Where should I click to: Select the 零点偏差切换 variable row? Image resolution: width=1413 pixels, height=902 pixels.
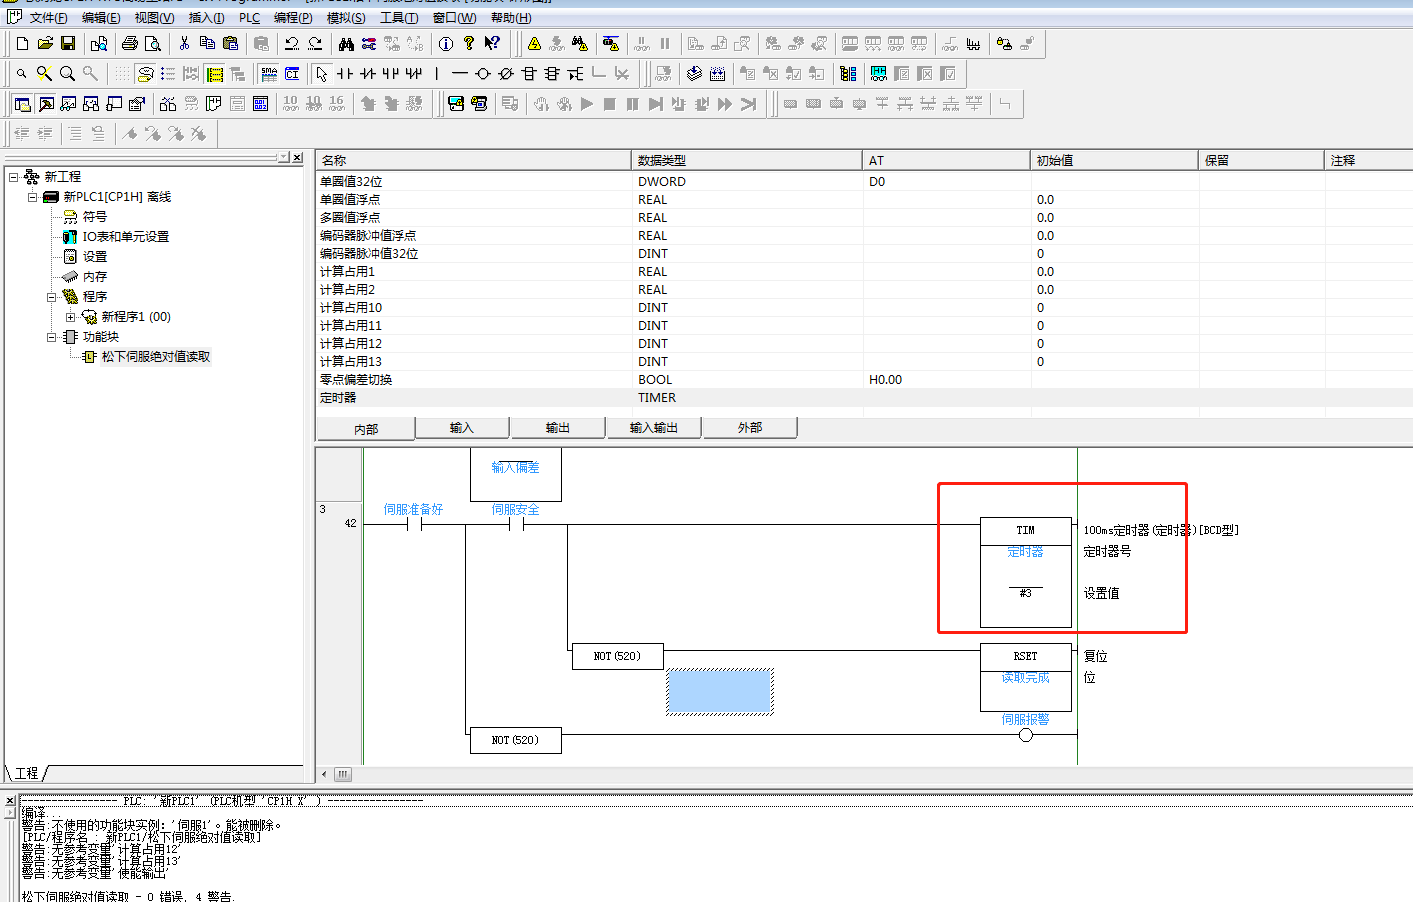(356, 380)
